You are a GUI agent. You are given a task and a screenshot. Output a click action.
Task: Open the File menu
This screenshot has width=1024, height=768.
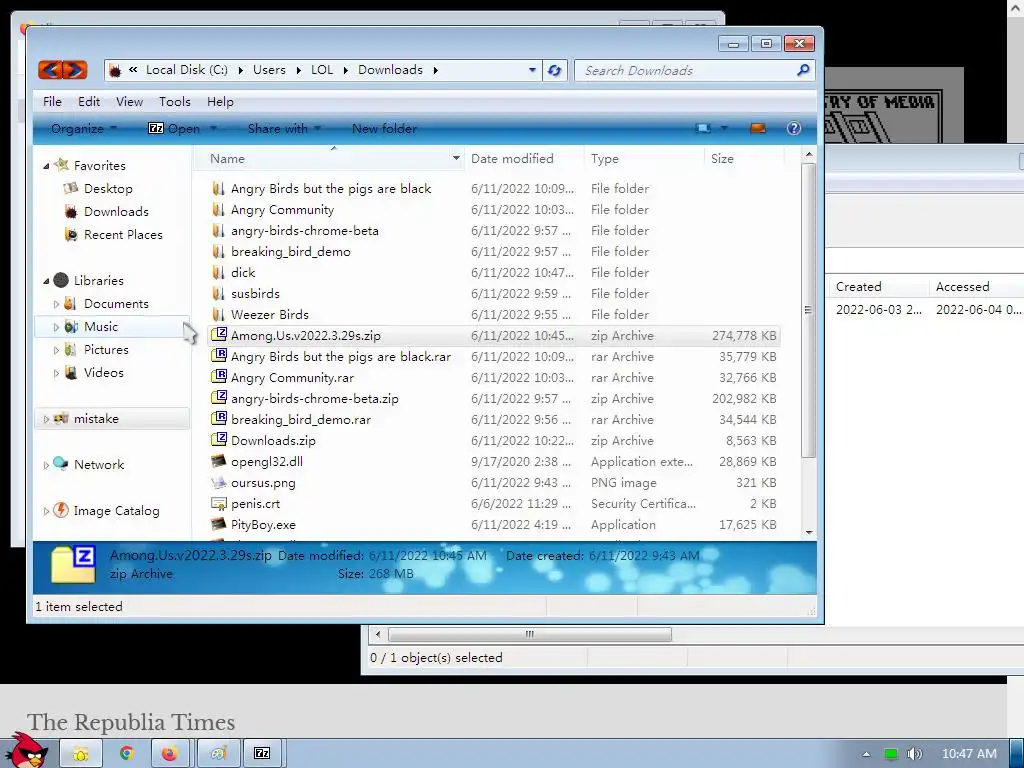coord(52,102)
